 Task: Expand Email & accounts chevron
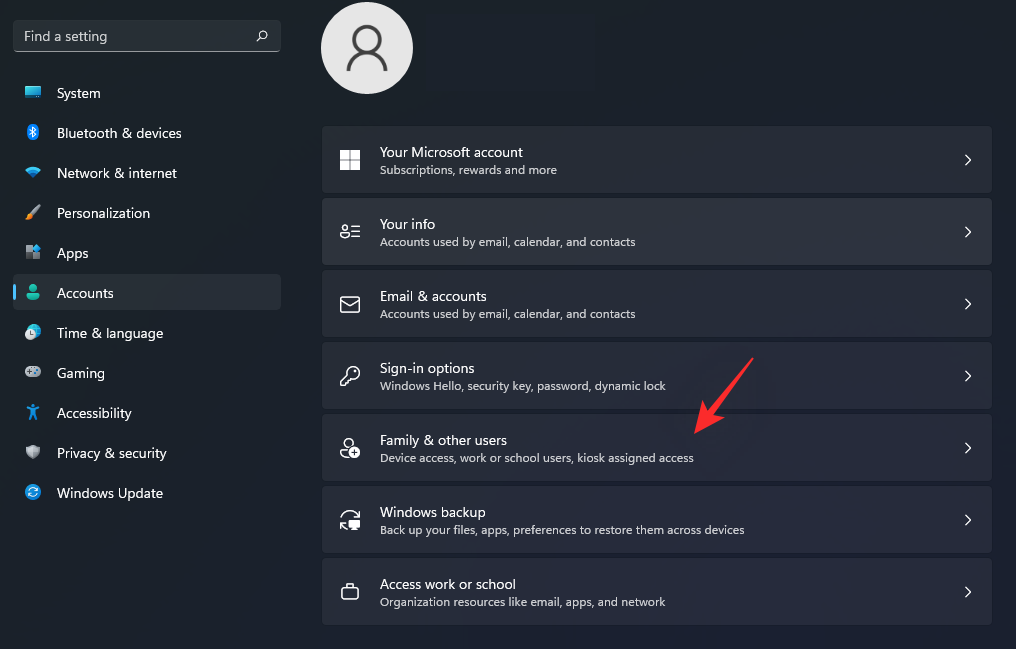(x=967, y=304)
